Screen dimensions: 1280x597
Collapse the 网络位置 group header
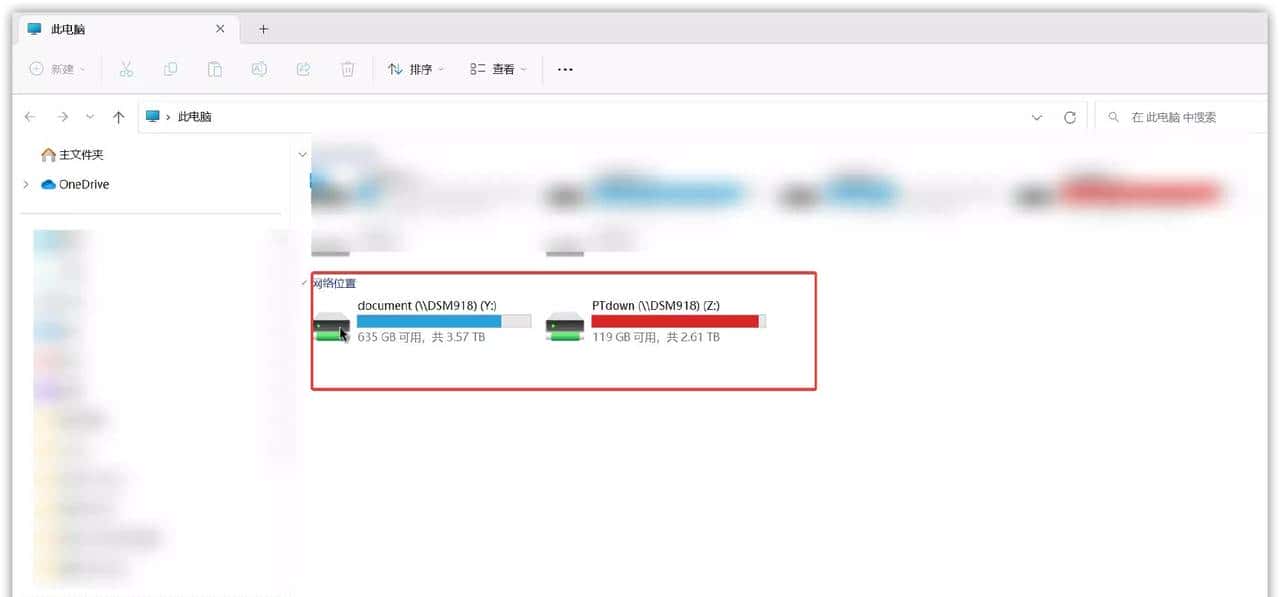[x=304, y=284]
